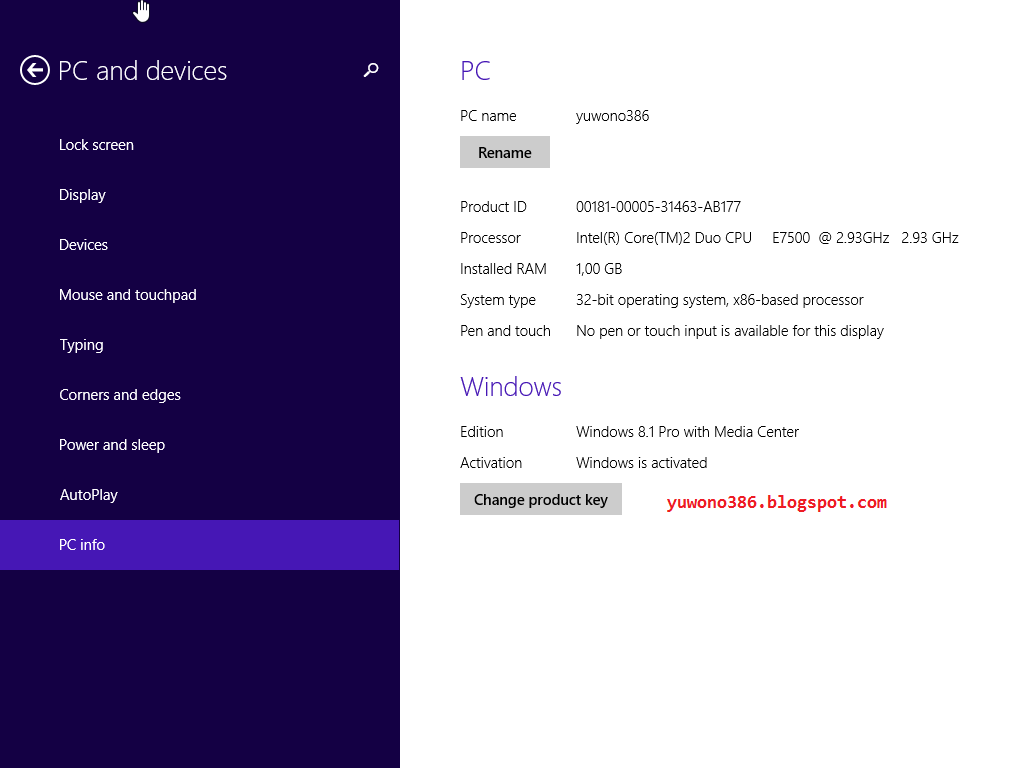The height and width of the screenshot is (768, 1024).
Task: Click the Product ID 00181-00005-31463-AB177
Action: (658, 207)
